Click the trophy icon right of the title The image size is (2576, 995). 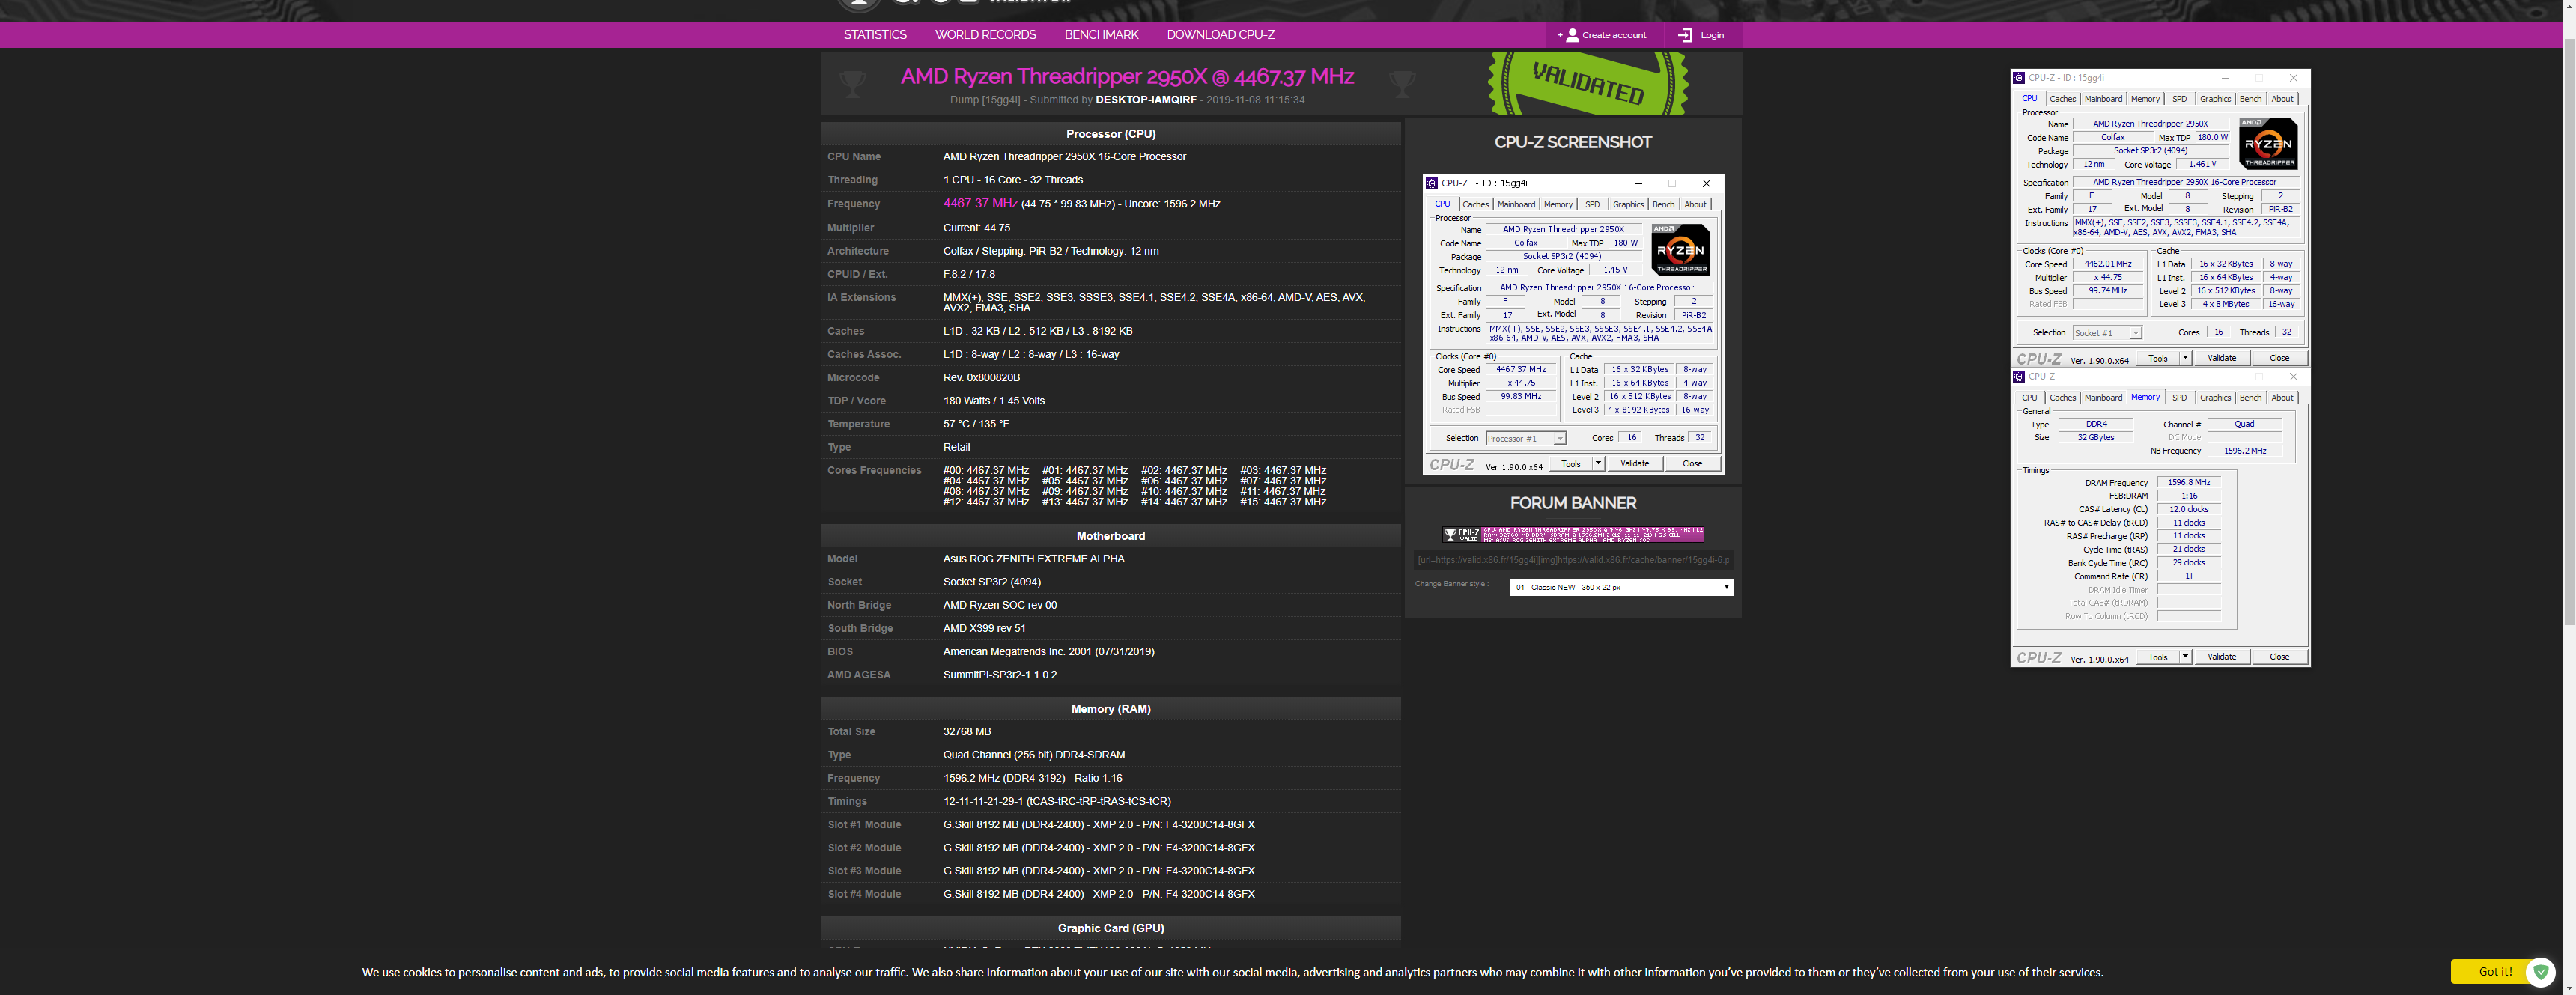coord(1402,84)
